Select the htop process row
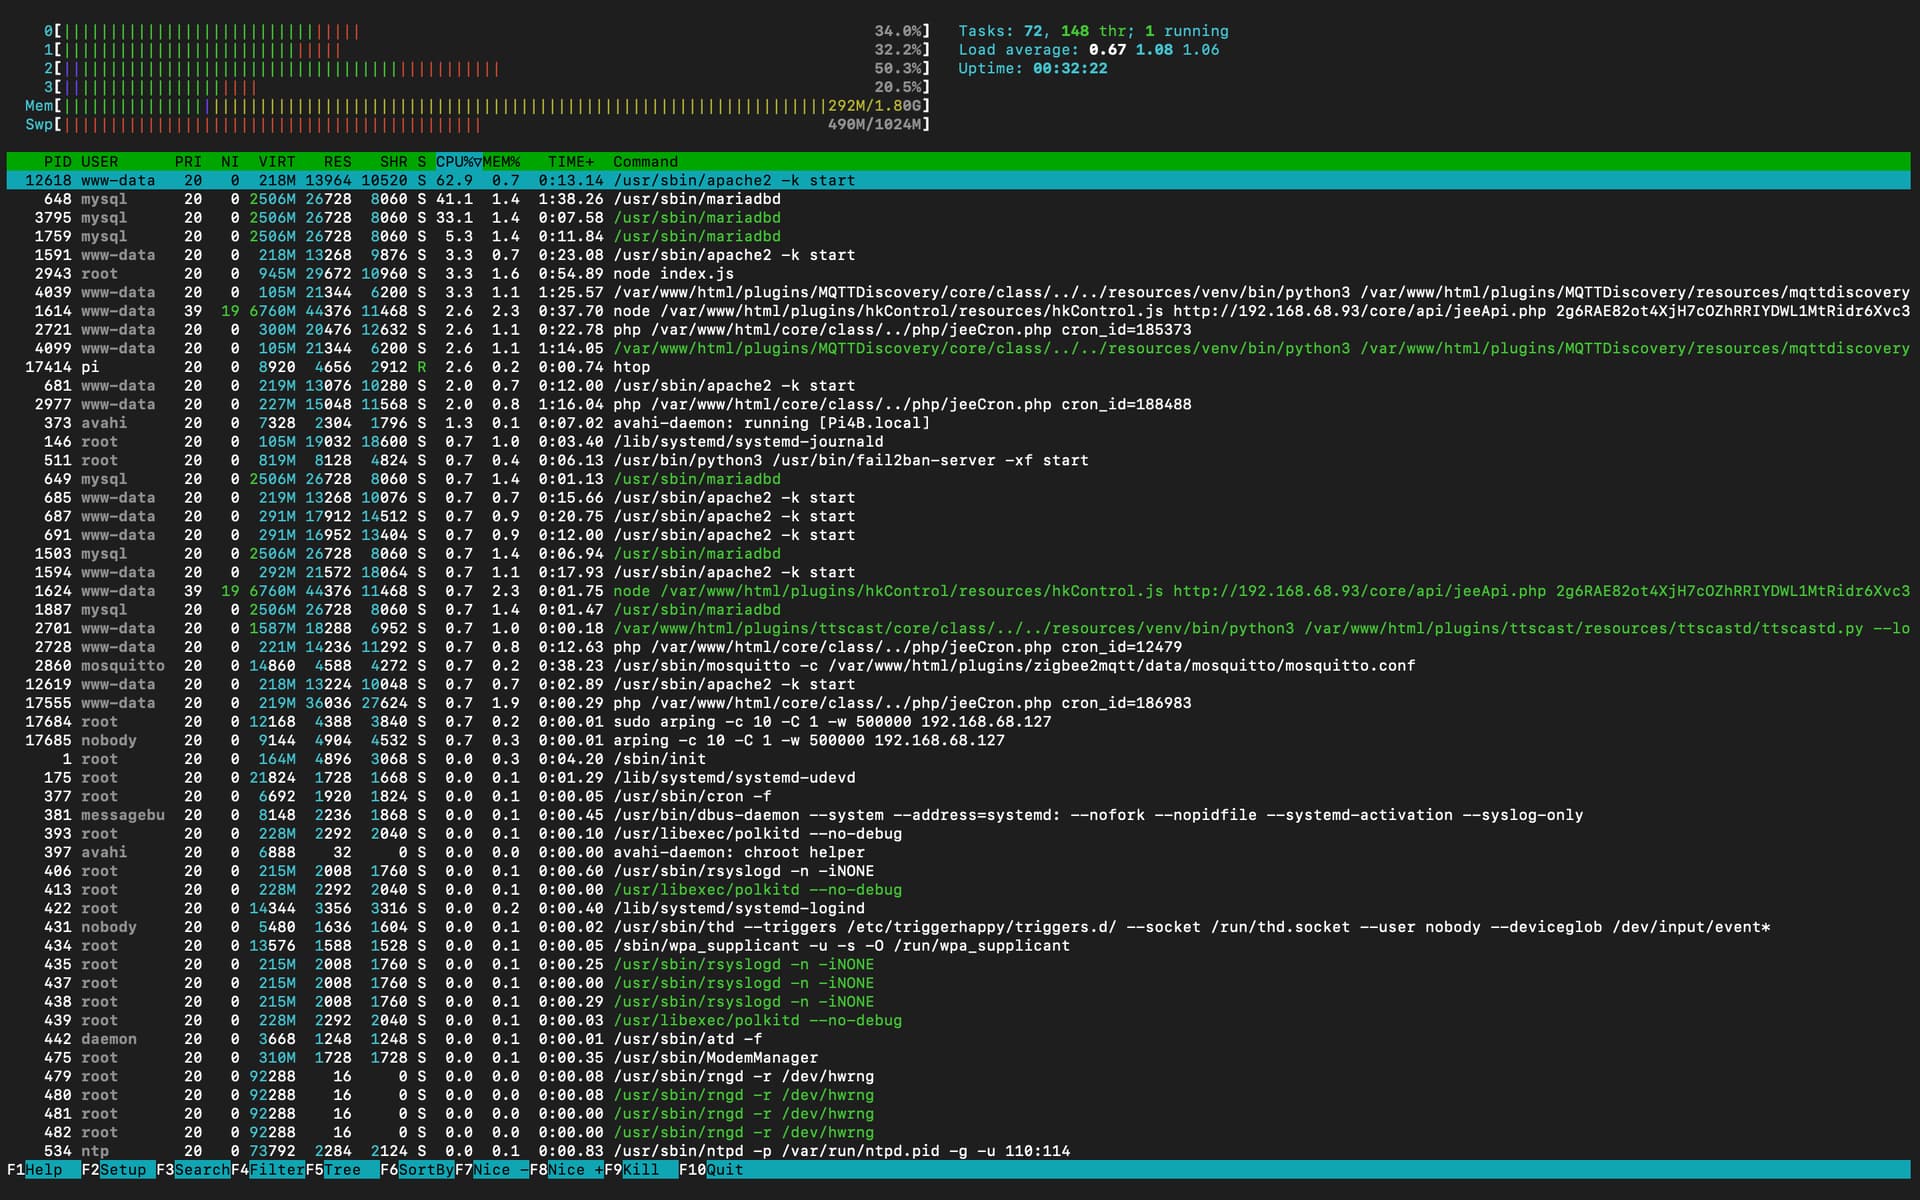The height and width of the screenshot is (1200, 1920). tap(631, 367)
